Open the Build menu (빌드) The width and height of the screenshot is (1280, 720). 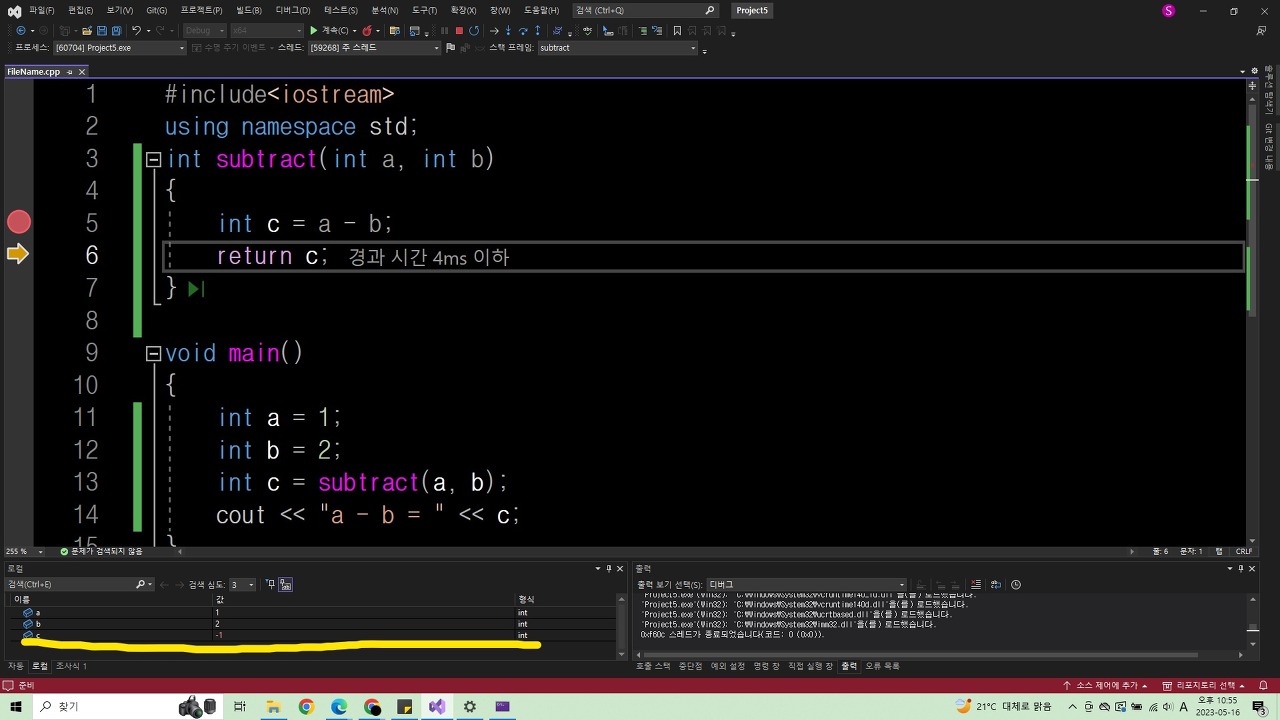[249, 10]
